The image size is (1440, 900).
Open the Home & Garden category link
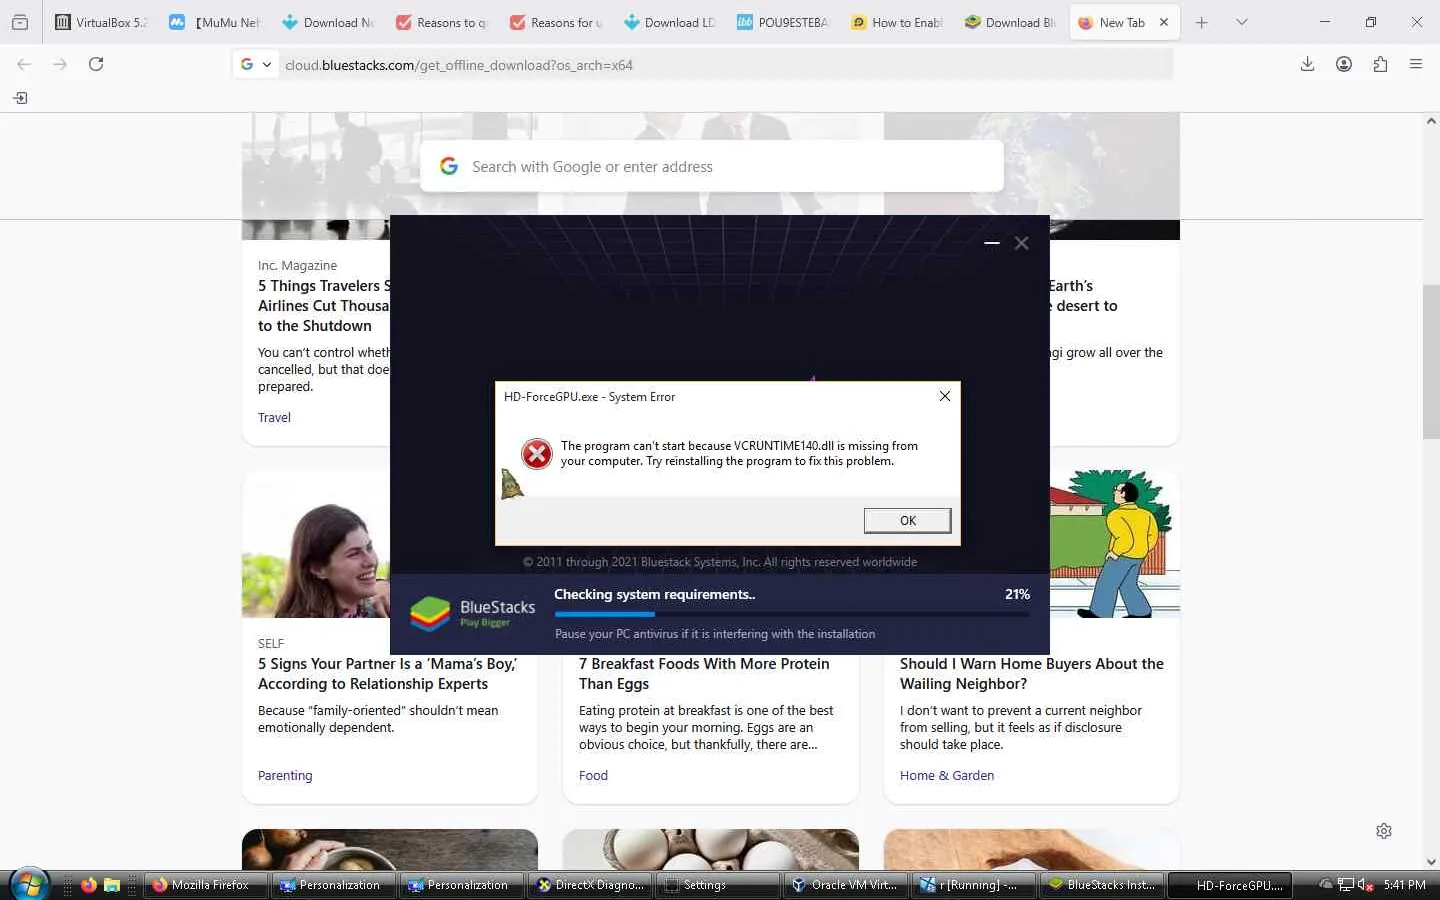[947, 776]
